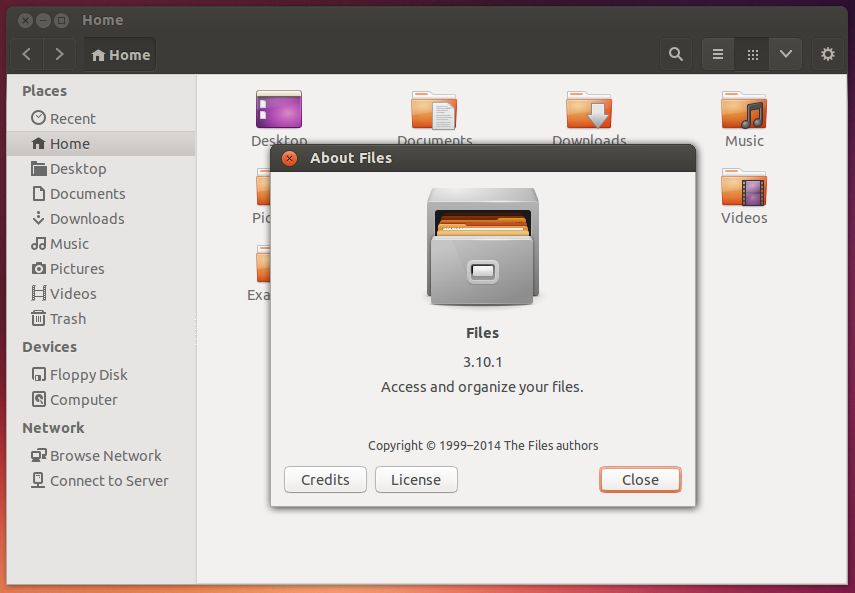Click the Trash bin icon in the sidebar

pos(38,318)
